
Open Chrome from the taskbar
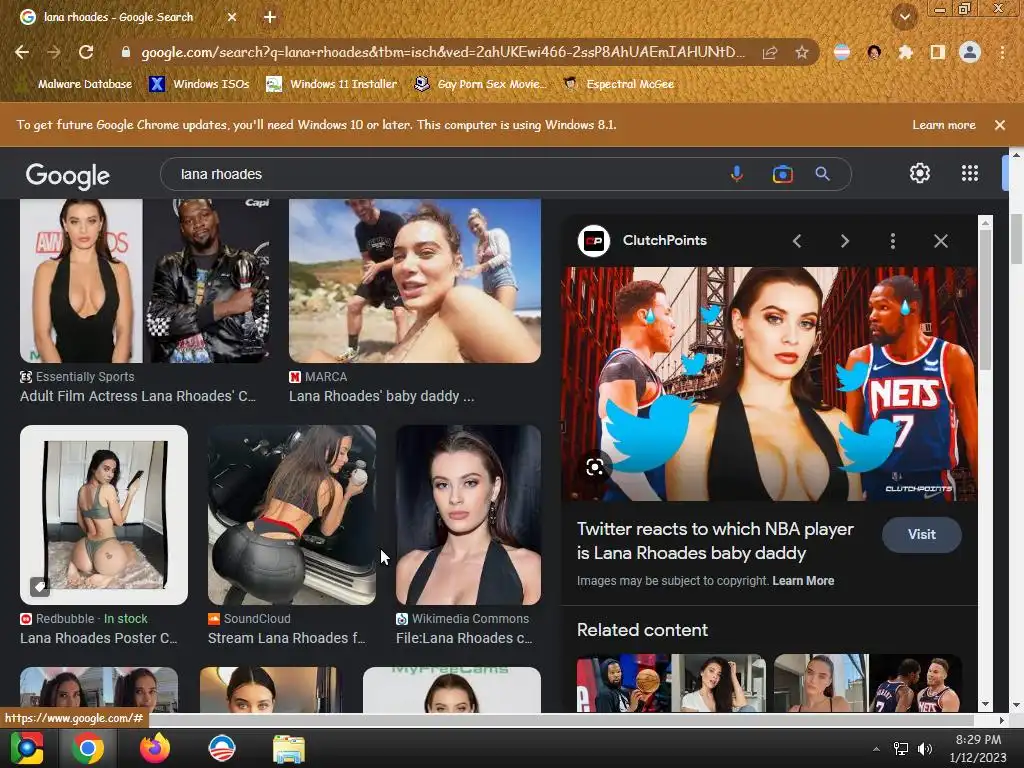[88, 748]
